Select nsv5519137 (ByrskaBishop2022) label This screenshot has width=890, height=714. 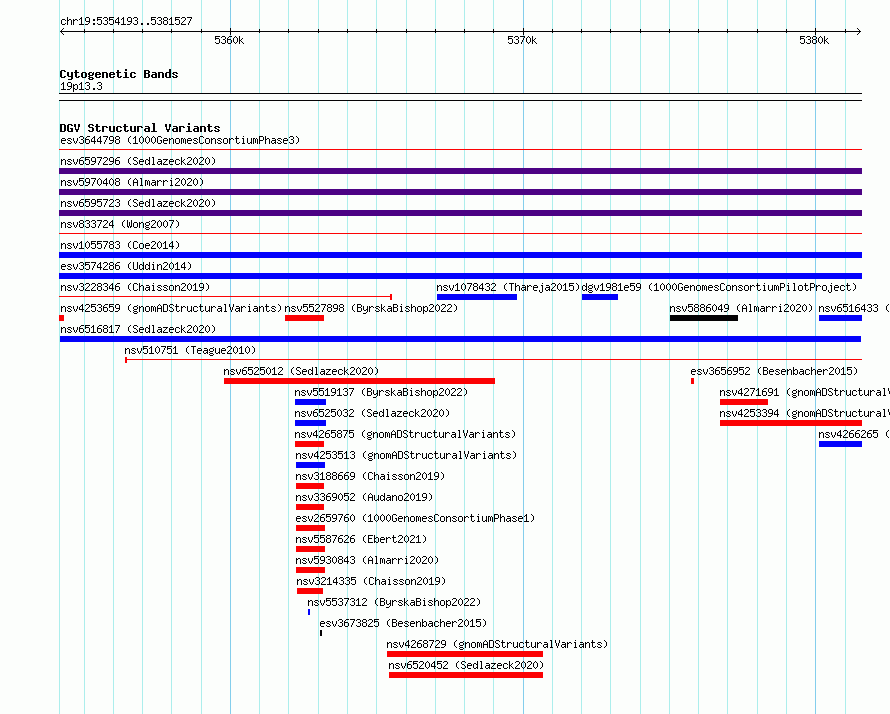pyautogui.click(x=381, y=392)
